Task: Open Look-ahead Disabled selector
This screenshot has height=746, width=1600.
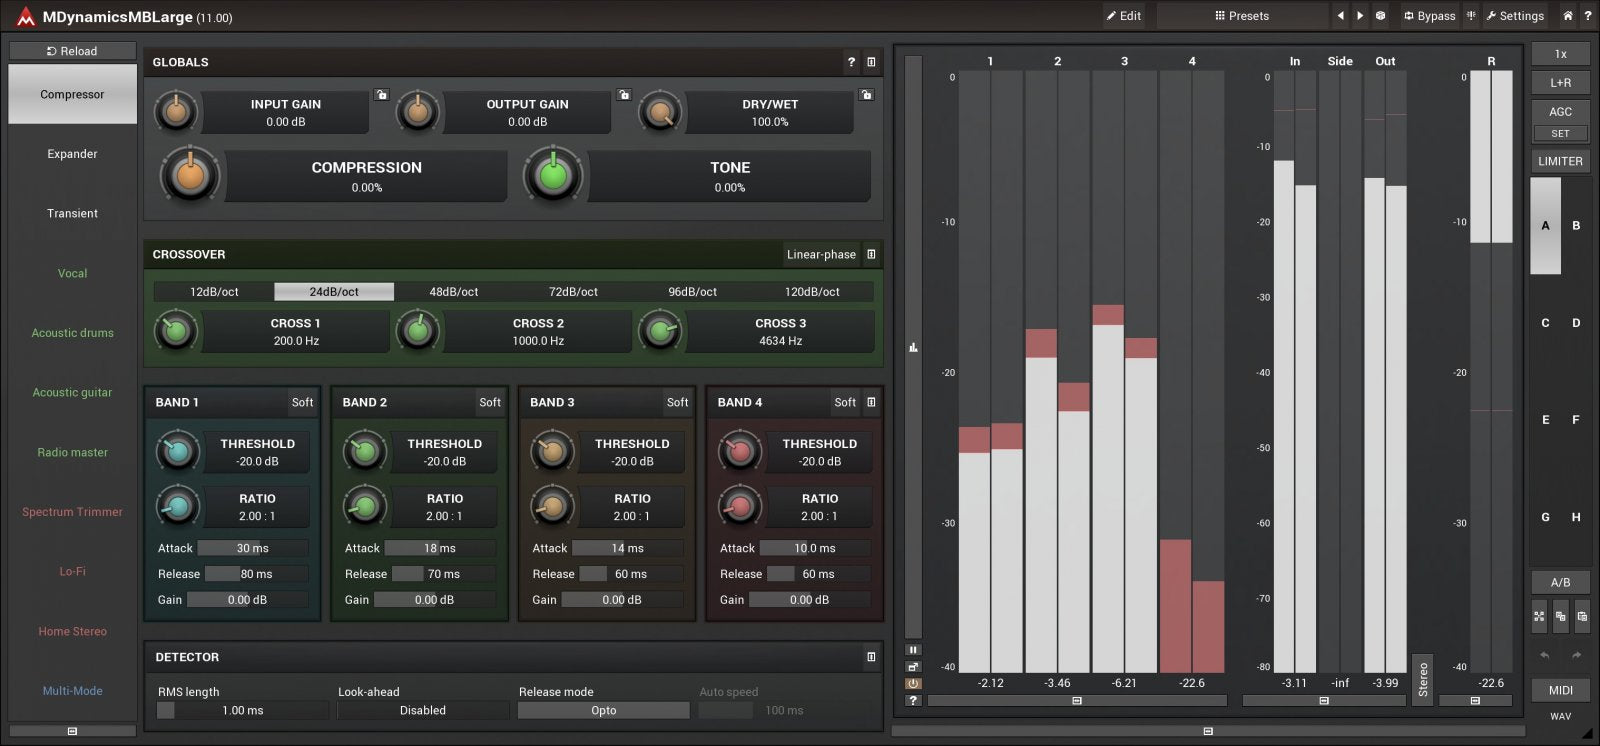Action: 423,710
